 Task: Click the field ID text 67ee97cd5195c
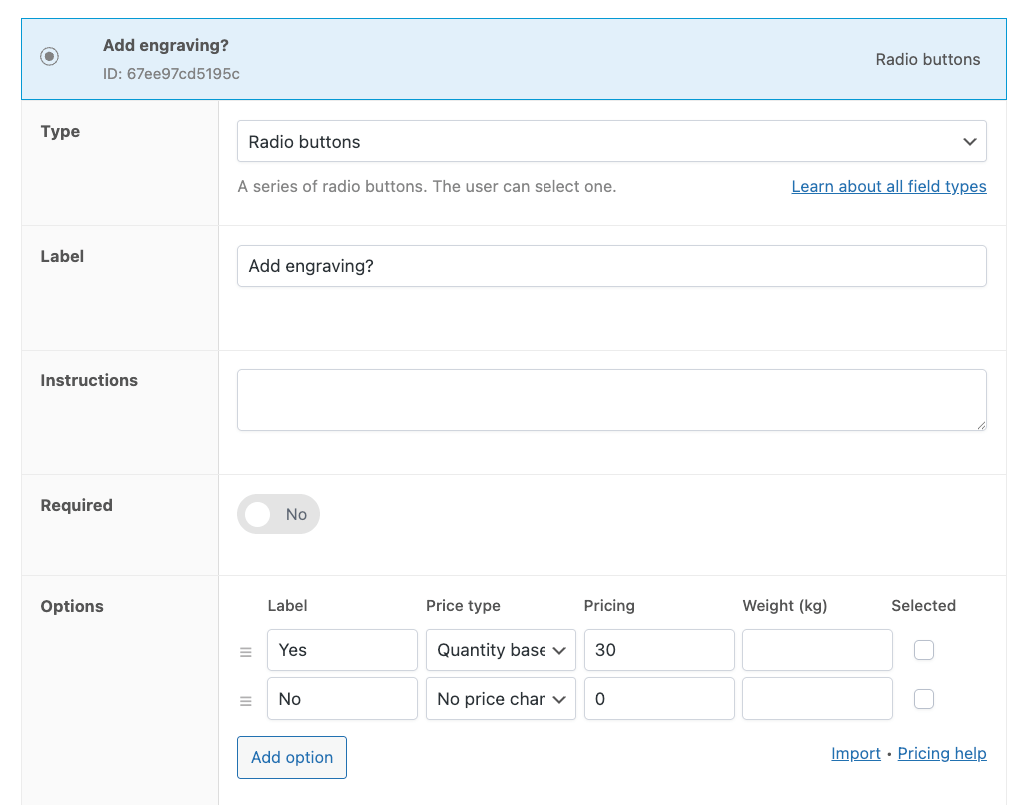(x=183, y=74)
